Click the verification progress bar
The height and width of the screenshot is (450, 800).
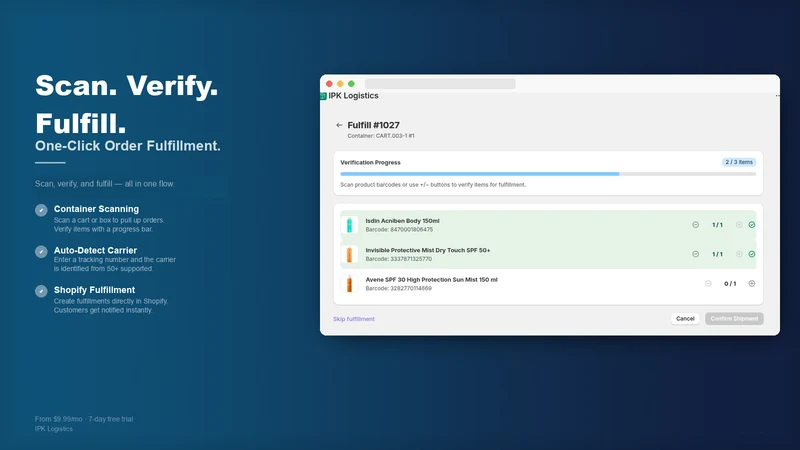coord(548,174)
